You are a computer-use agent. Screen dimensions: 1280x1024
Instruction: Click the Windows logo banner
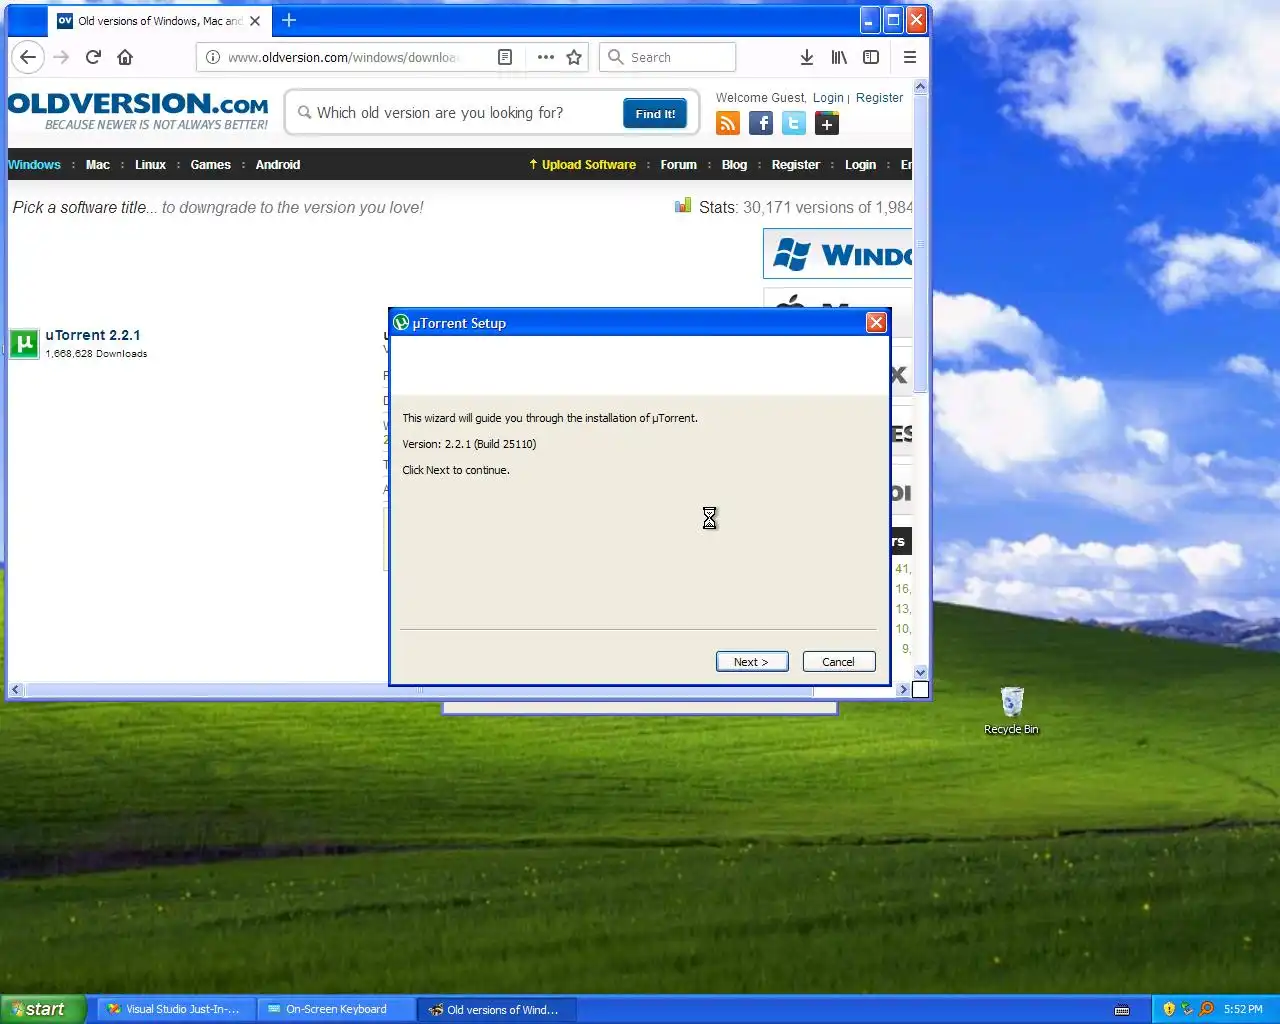838,254
